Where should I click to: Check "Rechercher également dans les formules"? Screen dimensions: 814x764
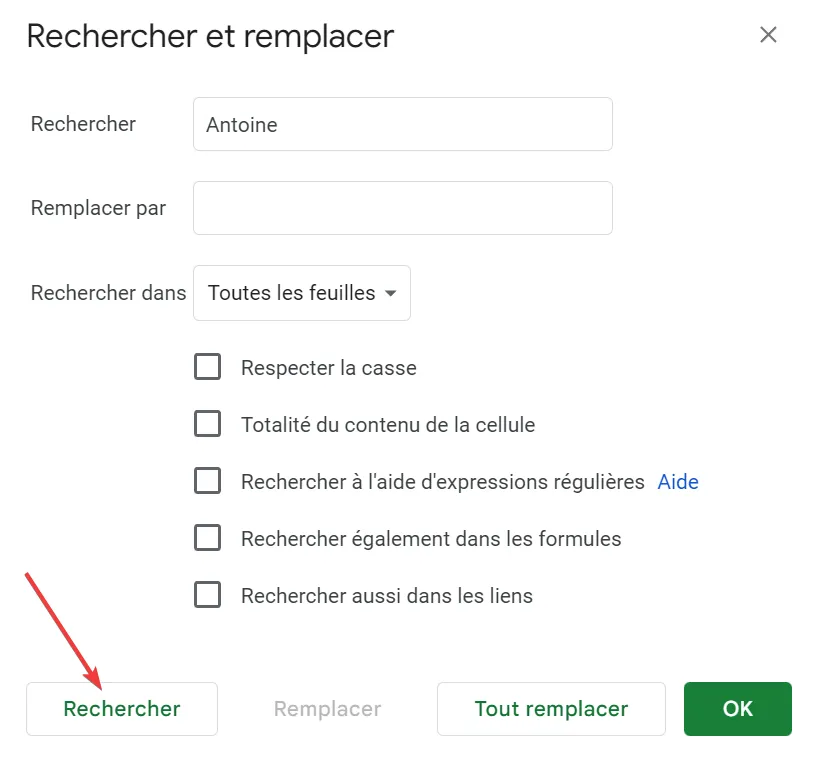click(207, 538)
